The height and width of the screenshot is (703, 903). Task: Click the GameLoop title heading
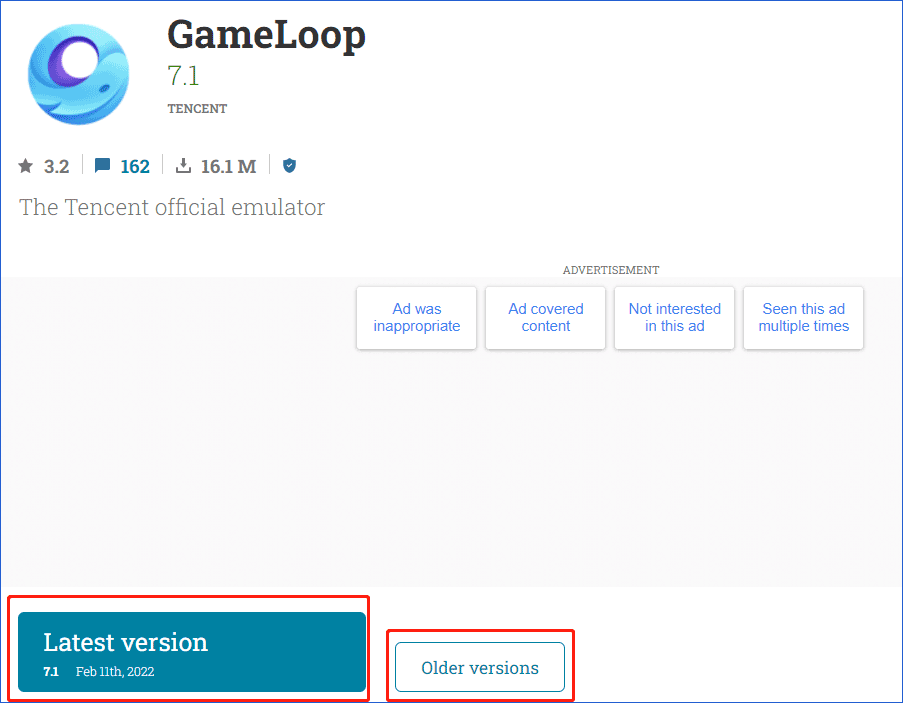[266, 36]
